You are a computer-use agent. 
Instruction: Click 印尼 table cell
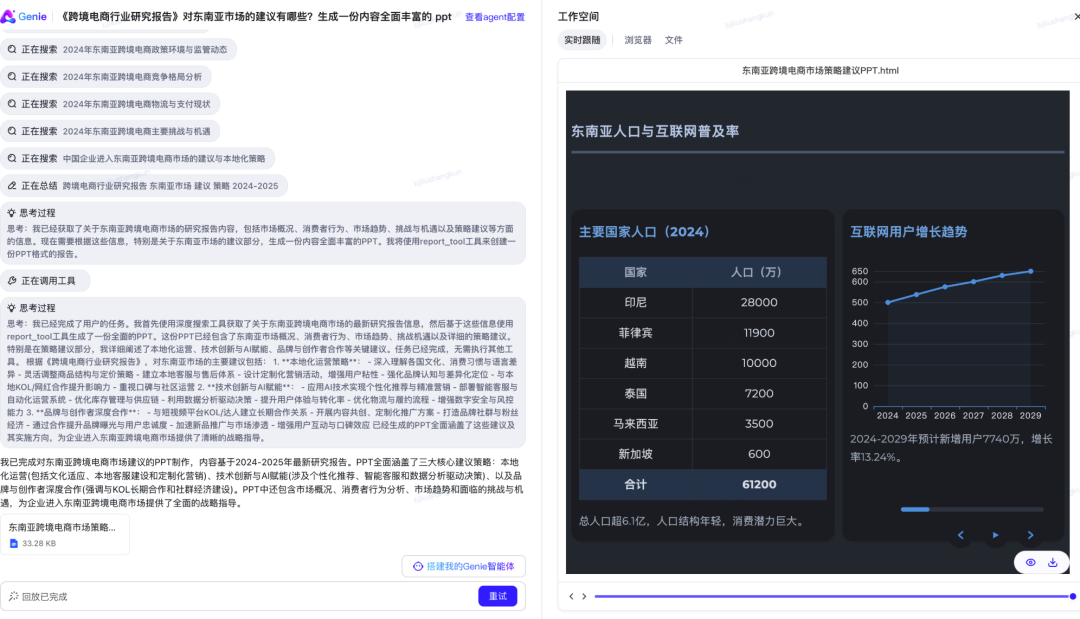(635, 302)
